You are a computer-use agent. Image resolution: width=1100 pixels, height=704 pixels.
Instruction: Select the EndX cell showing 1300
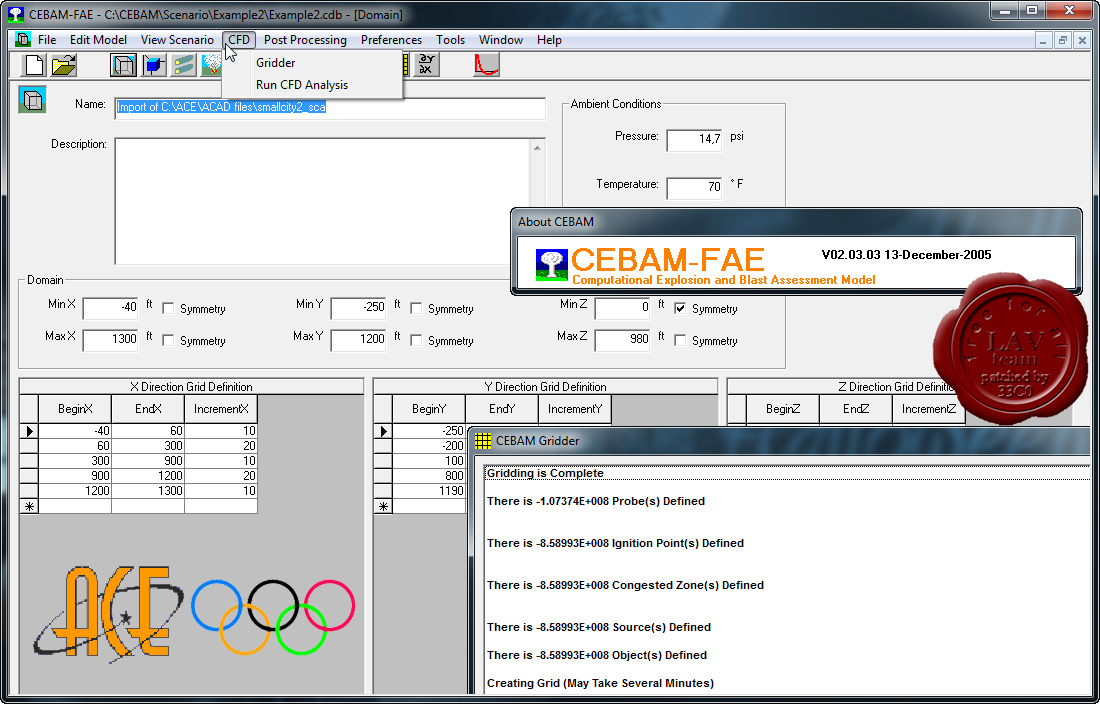(148, 491)
